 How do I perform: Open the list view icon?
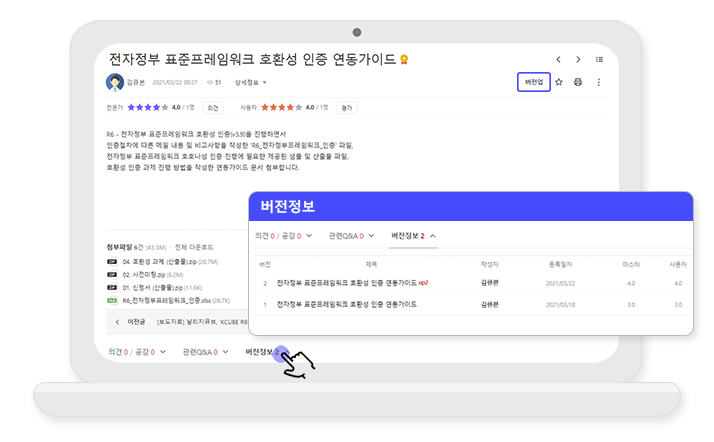(x=599, y=60)
